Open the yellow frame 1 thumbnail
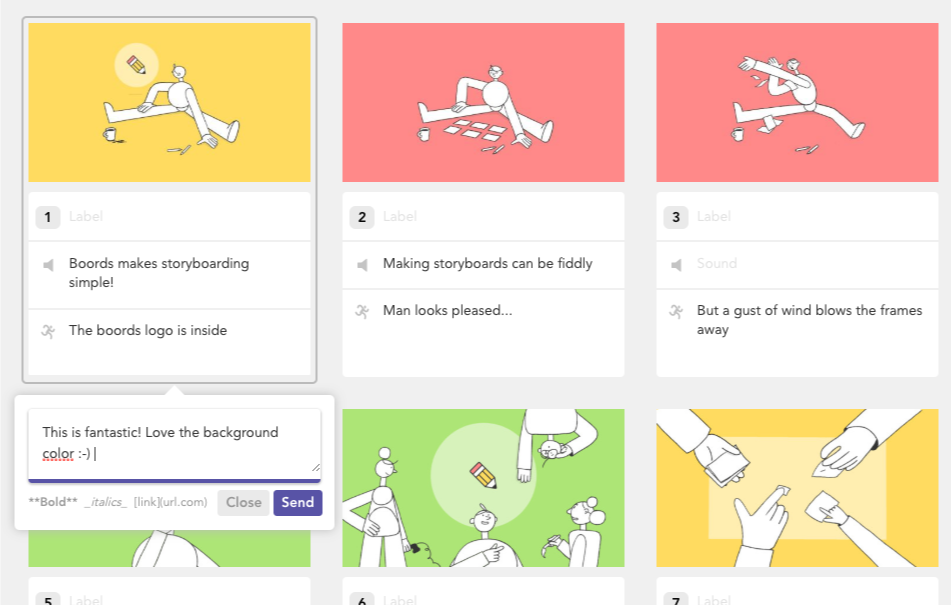Image resolution: width=951 pixels, height=605 pixels. coord(169,102)
